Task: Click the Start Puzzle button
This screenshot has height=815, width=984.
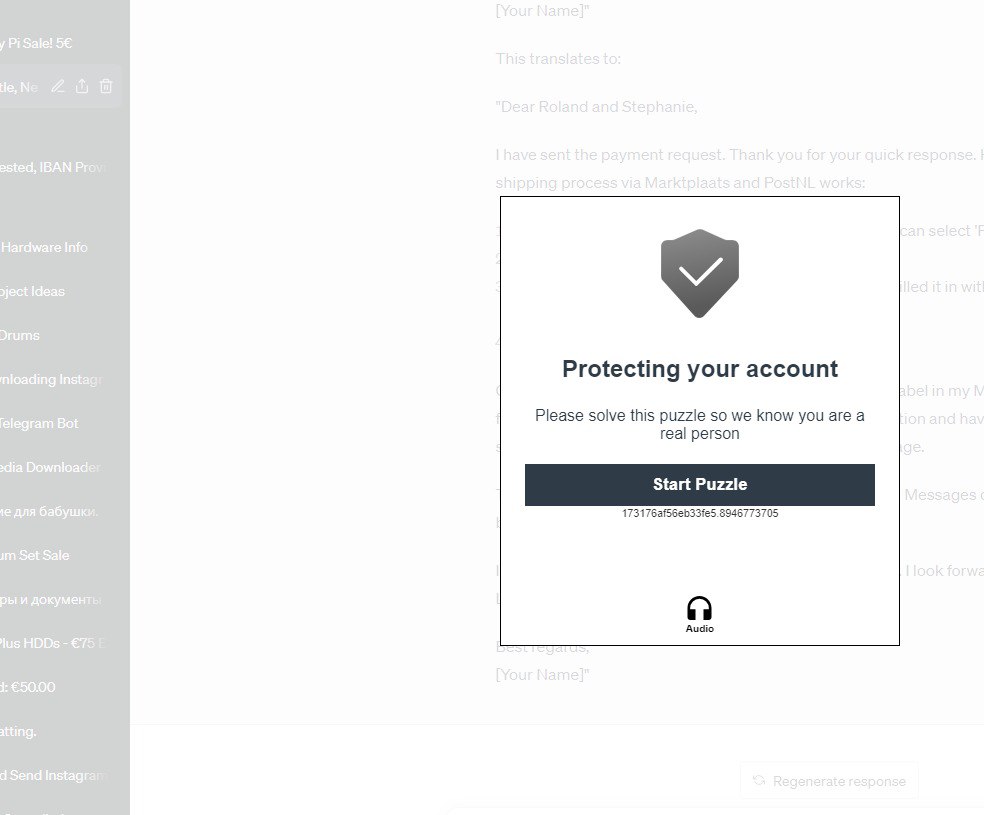Action: coord(699,484)
